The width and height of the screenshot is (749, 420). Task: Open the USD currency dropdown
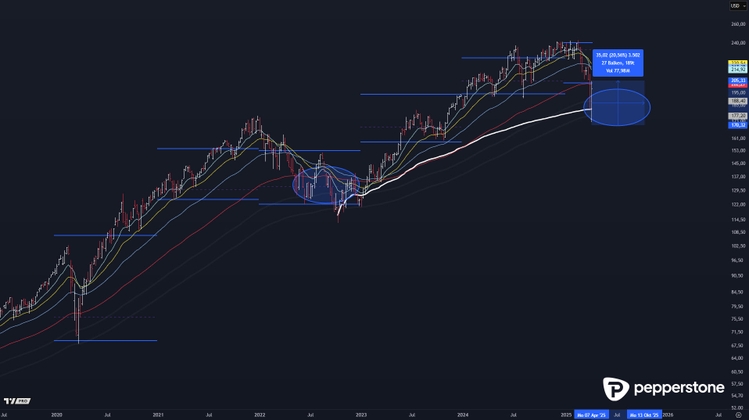[738, 6]
